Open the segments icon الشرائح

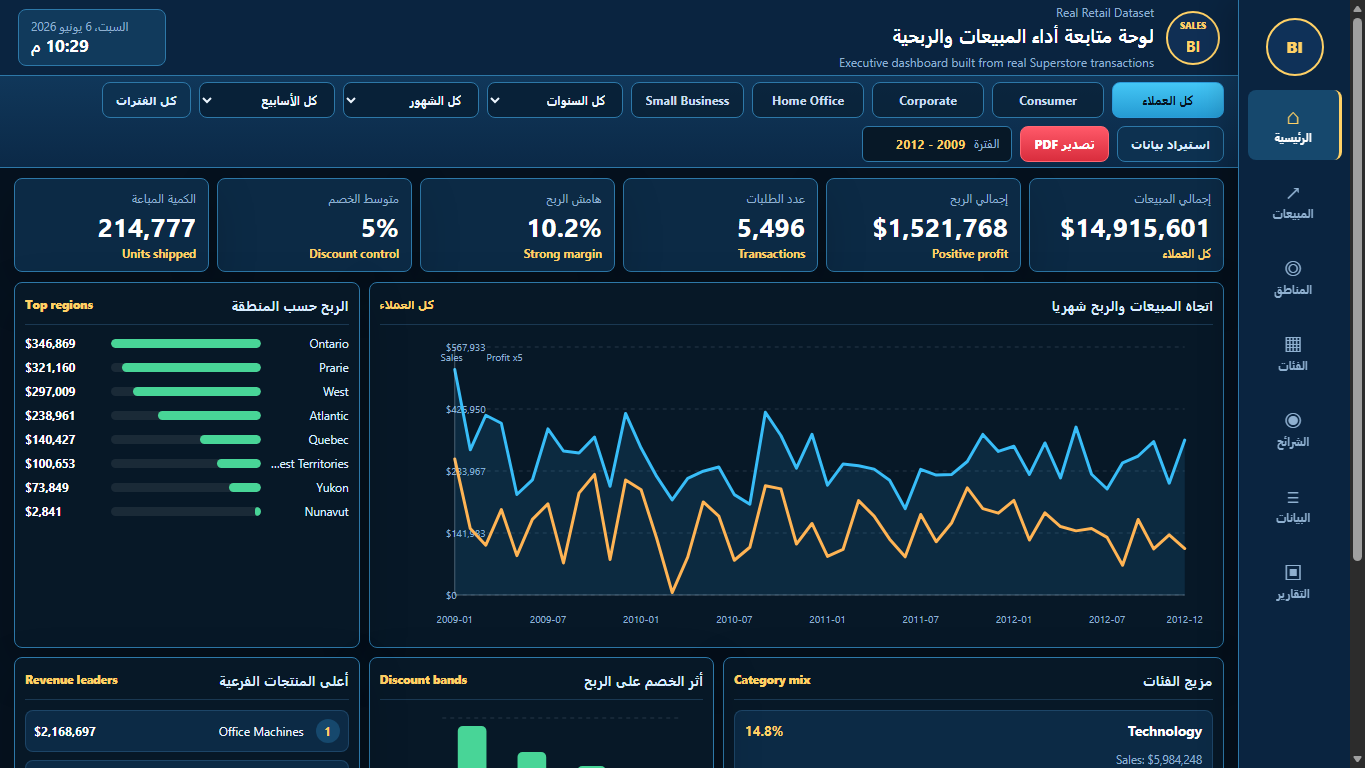point(1293,429)
